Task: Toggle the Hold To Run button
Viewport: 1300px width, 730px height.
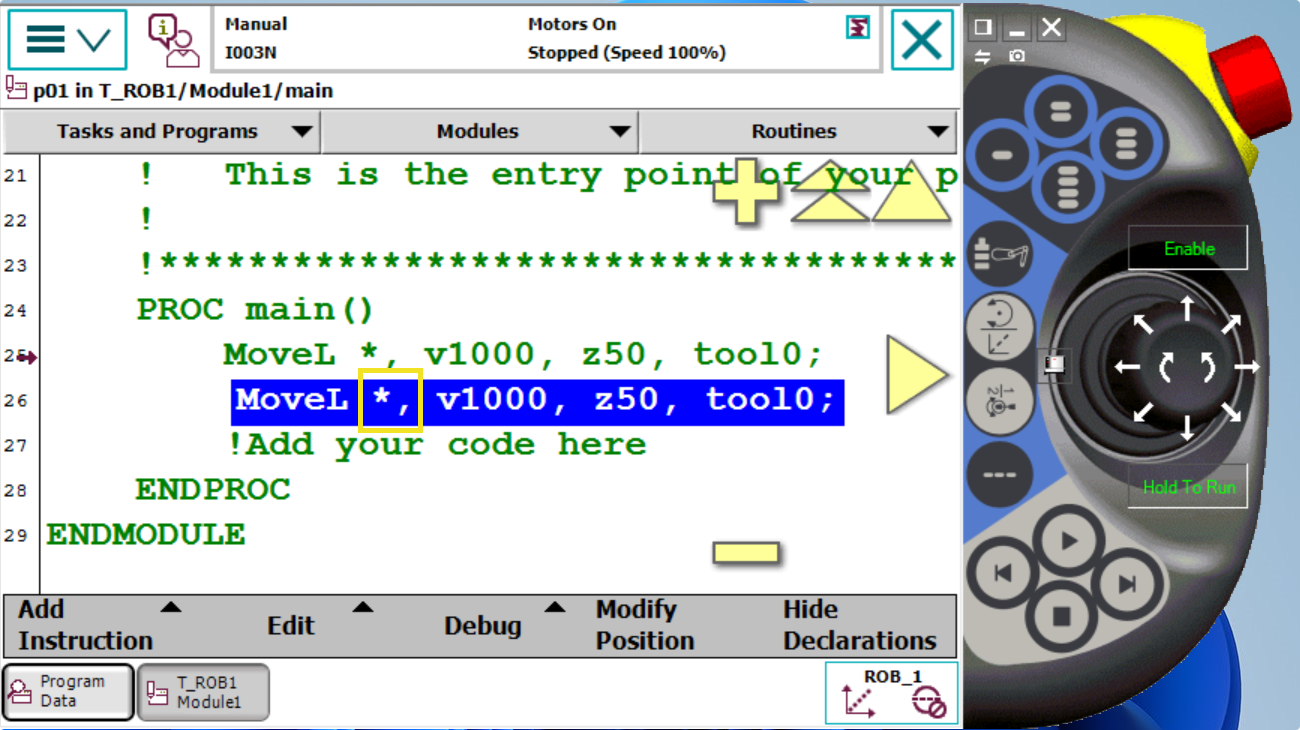Action: [1188, 487]
